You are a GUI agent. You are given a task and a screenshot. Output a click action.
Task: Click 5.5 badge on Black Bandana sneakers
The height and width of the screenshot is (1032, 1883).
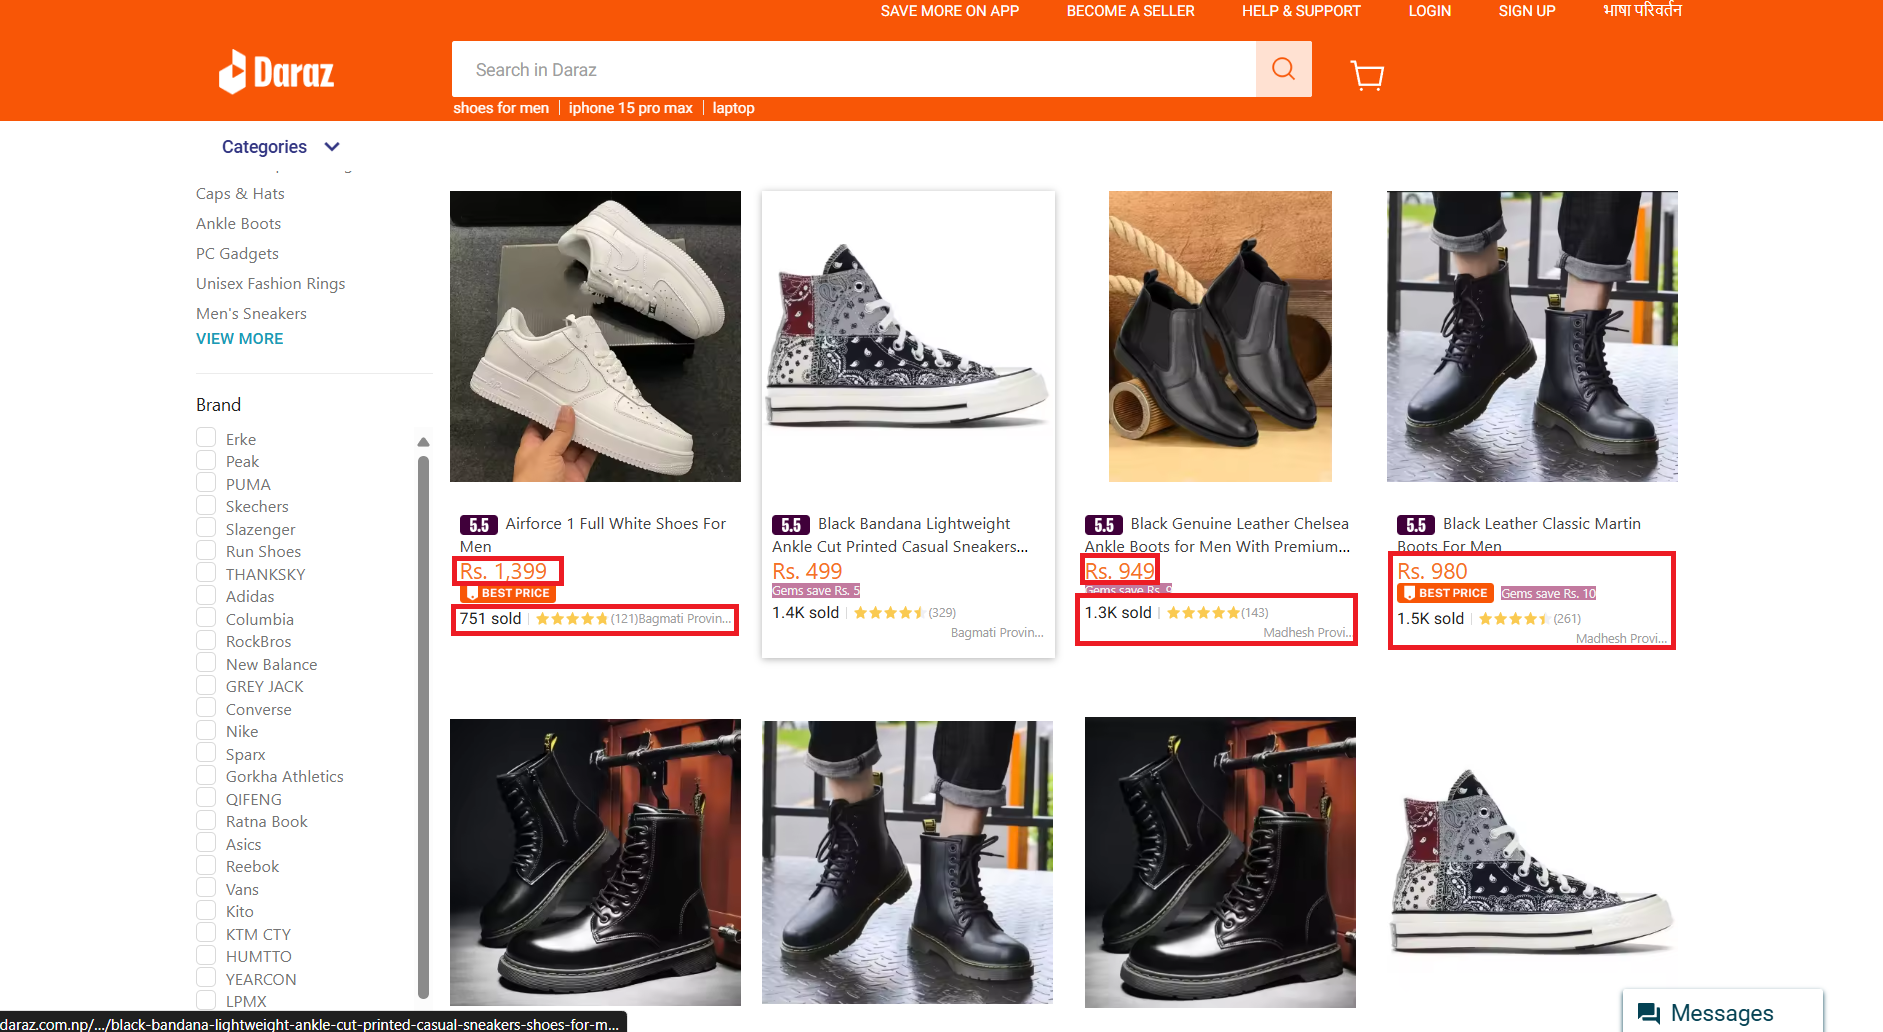[791, 525]
